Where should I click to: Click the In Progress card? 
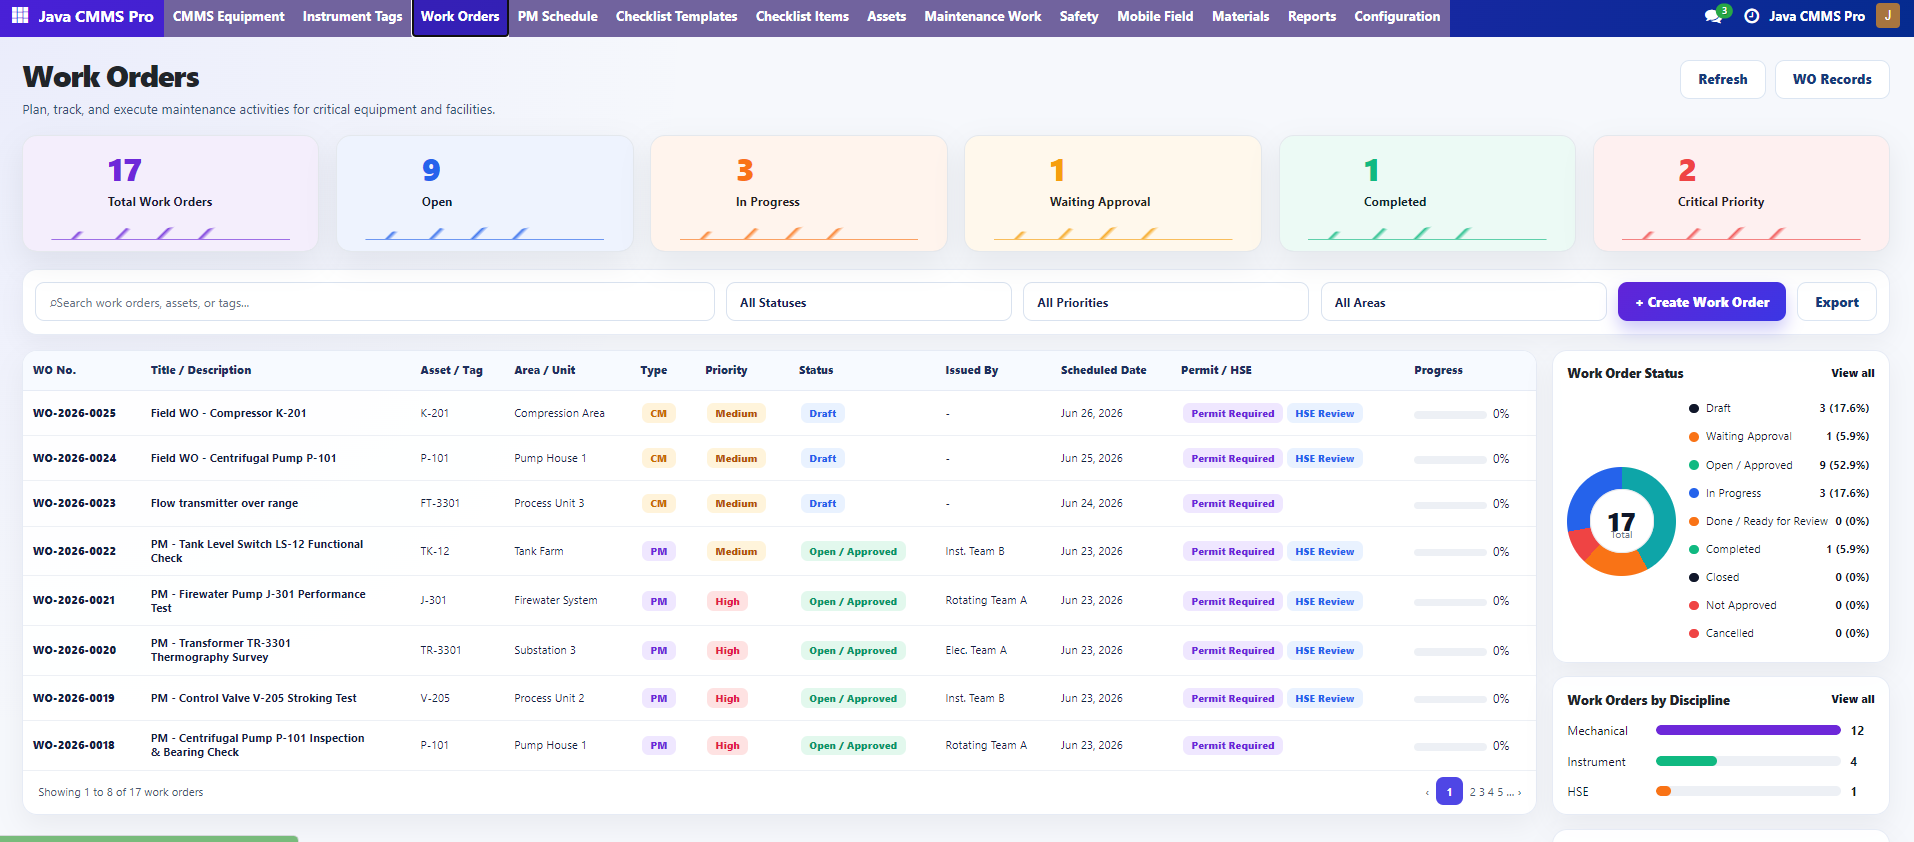point(799,193)
